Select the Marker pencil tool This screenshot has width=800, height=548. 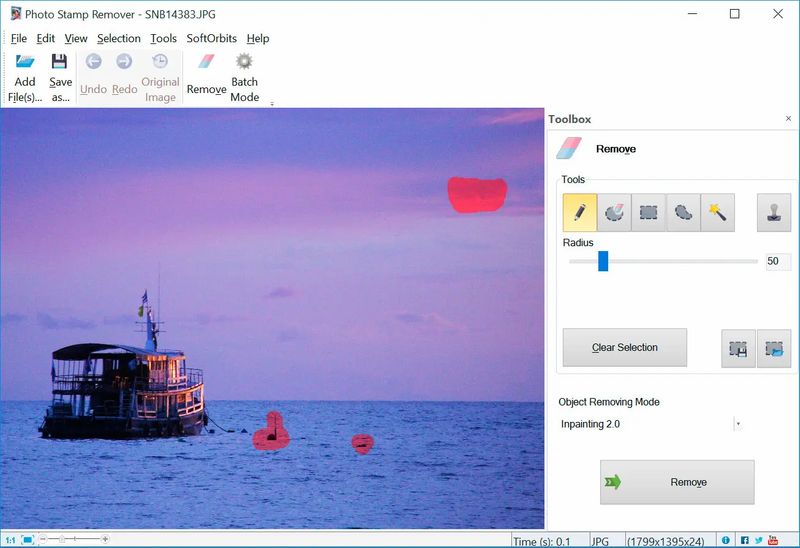pos(580,212)
